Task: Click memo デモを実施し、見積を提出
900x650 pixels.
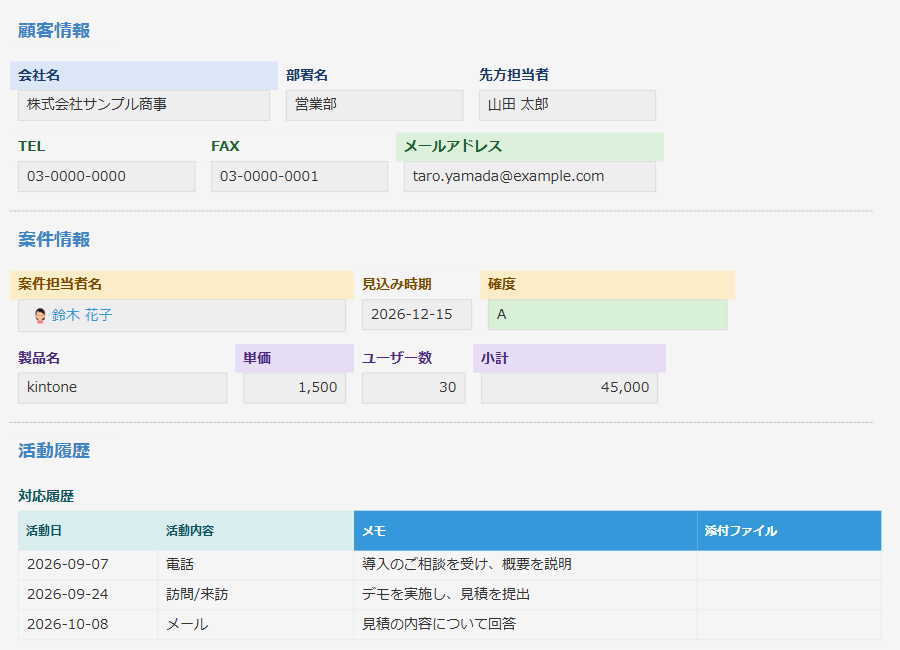Action: [445, 594]
